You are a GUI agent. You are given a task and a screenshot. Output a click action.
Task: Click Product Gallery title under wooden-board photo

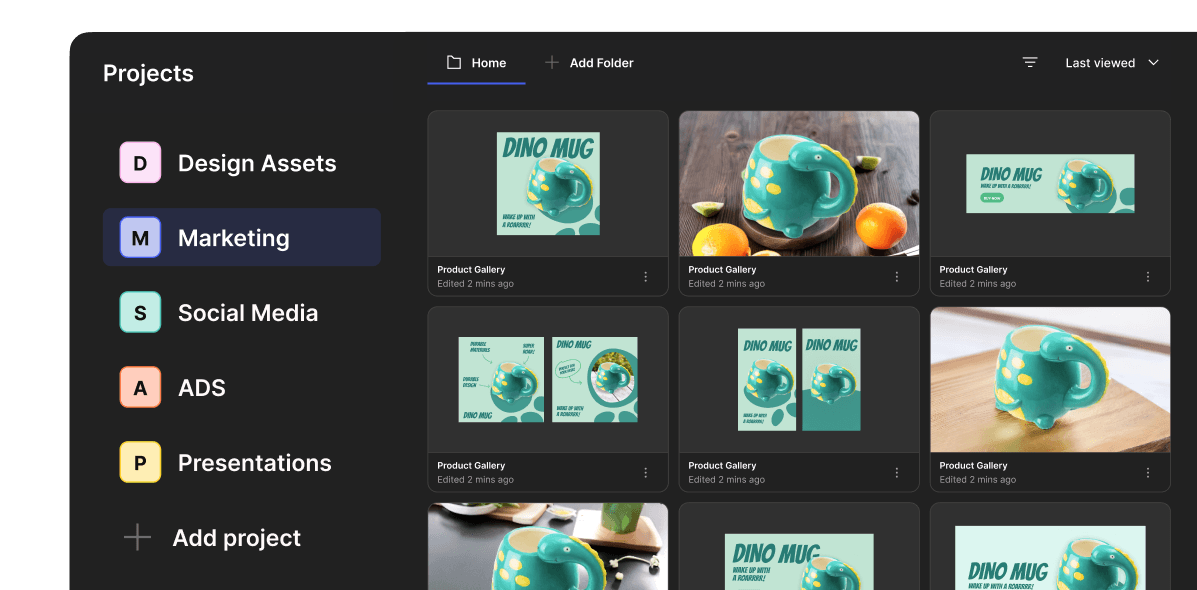973,466
